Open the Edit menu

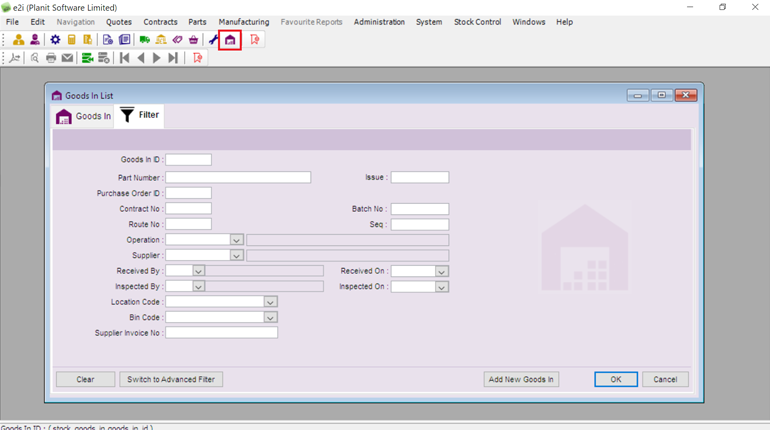(37, 22)
